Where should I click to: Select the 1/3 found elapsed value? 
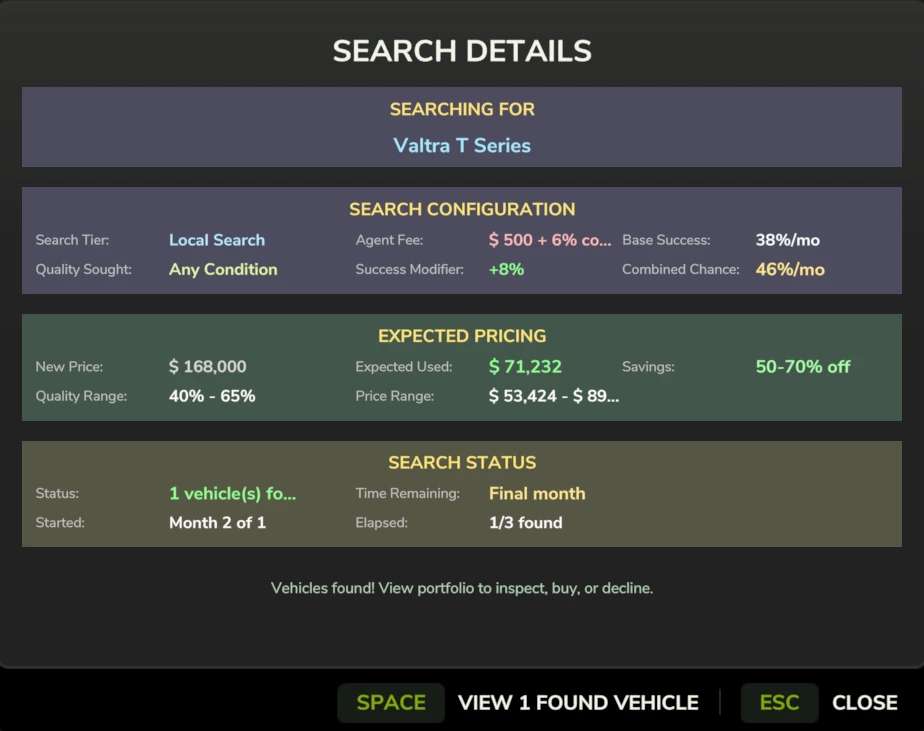point(525,522)
